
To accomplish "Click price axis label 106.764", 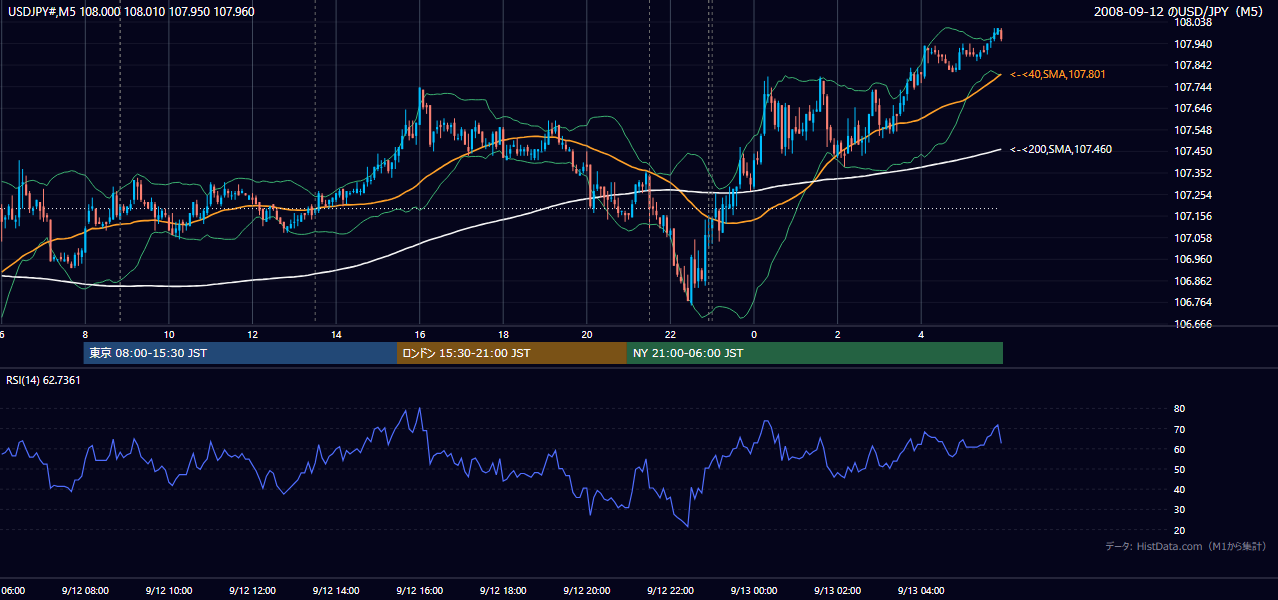I will 1194,302.
